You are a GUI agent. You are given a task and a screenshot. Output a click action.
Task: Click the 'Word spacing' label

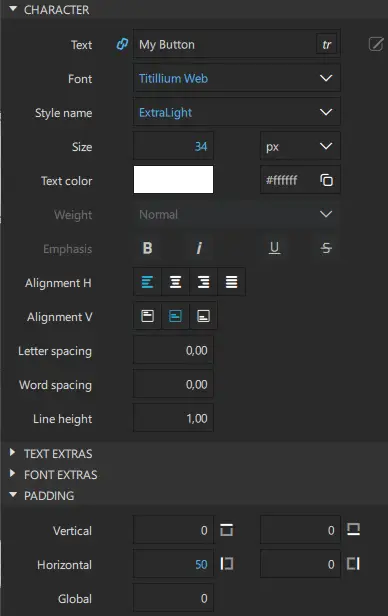55,385
